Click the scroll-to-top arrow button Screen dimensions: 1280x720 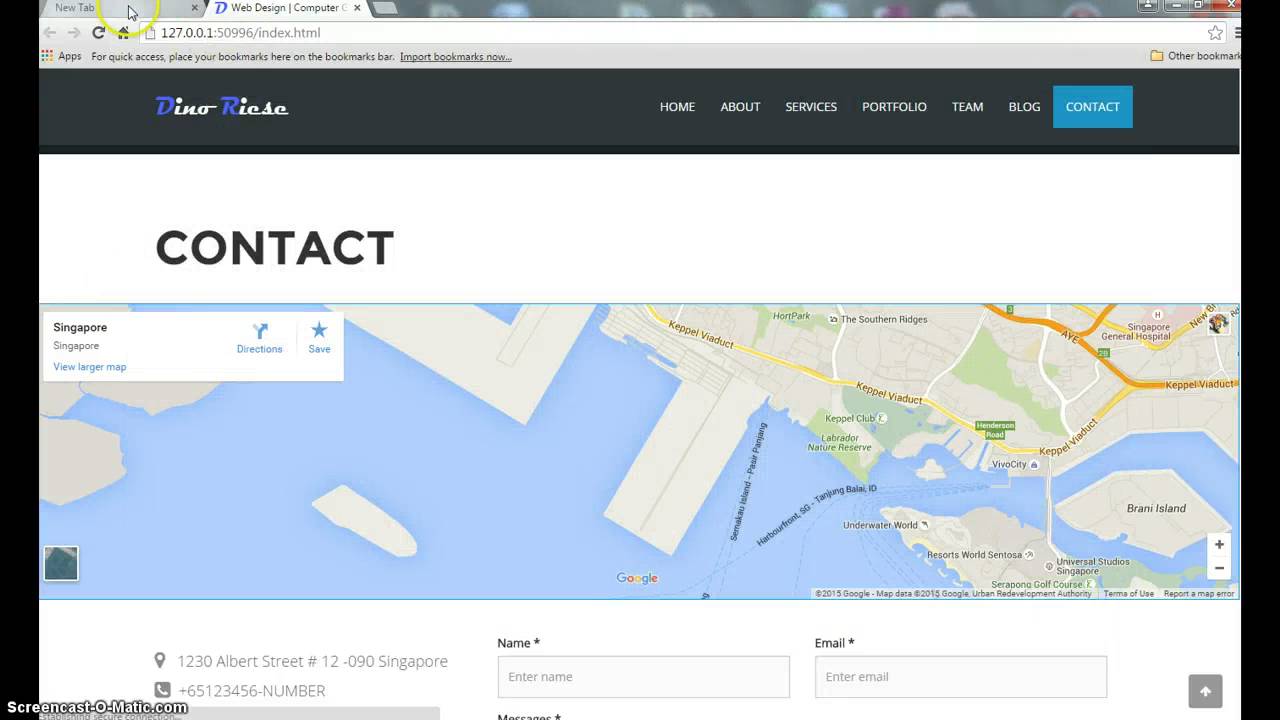pyautogui.click(x=1205, y=691)
